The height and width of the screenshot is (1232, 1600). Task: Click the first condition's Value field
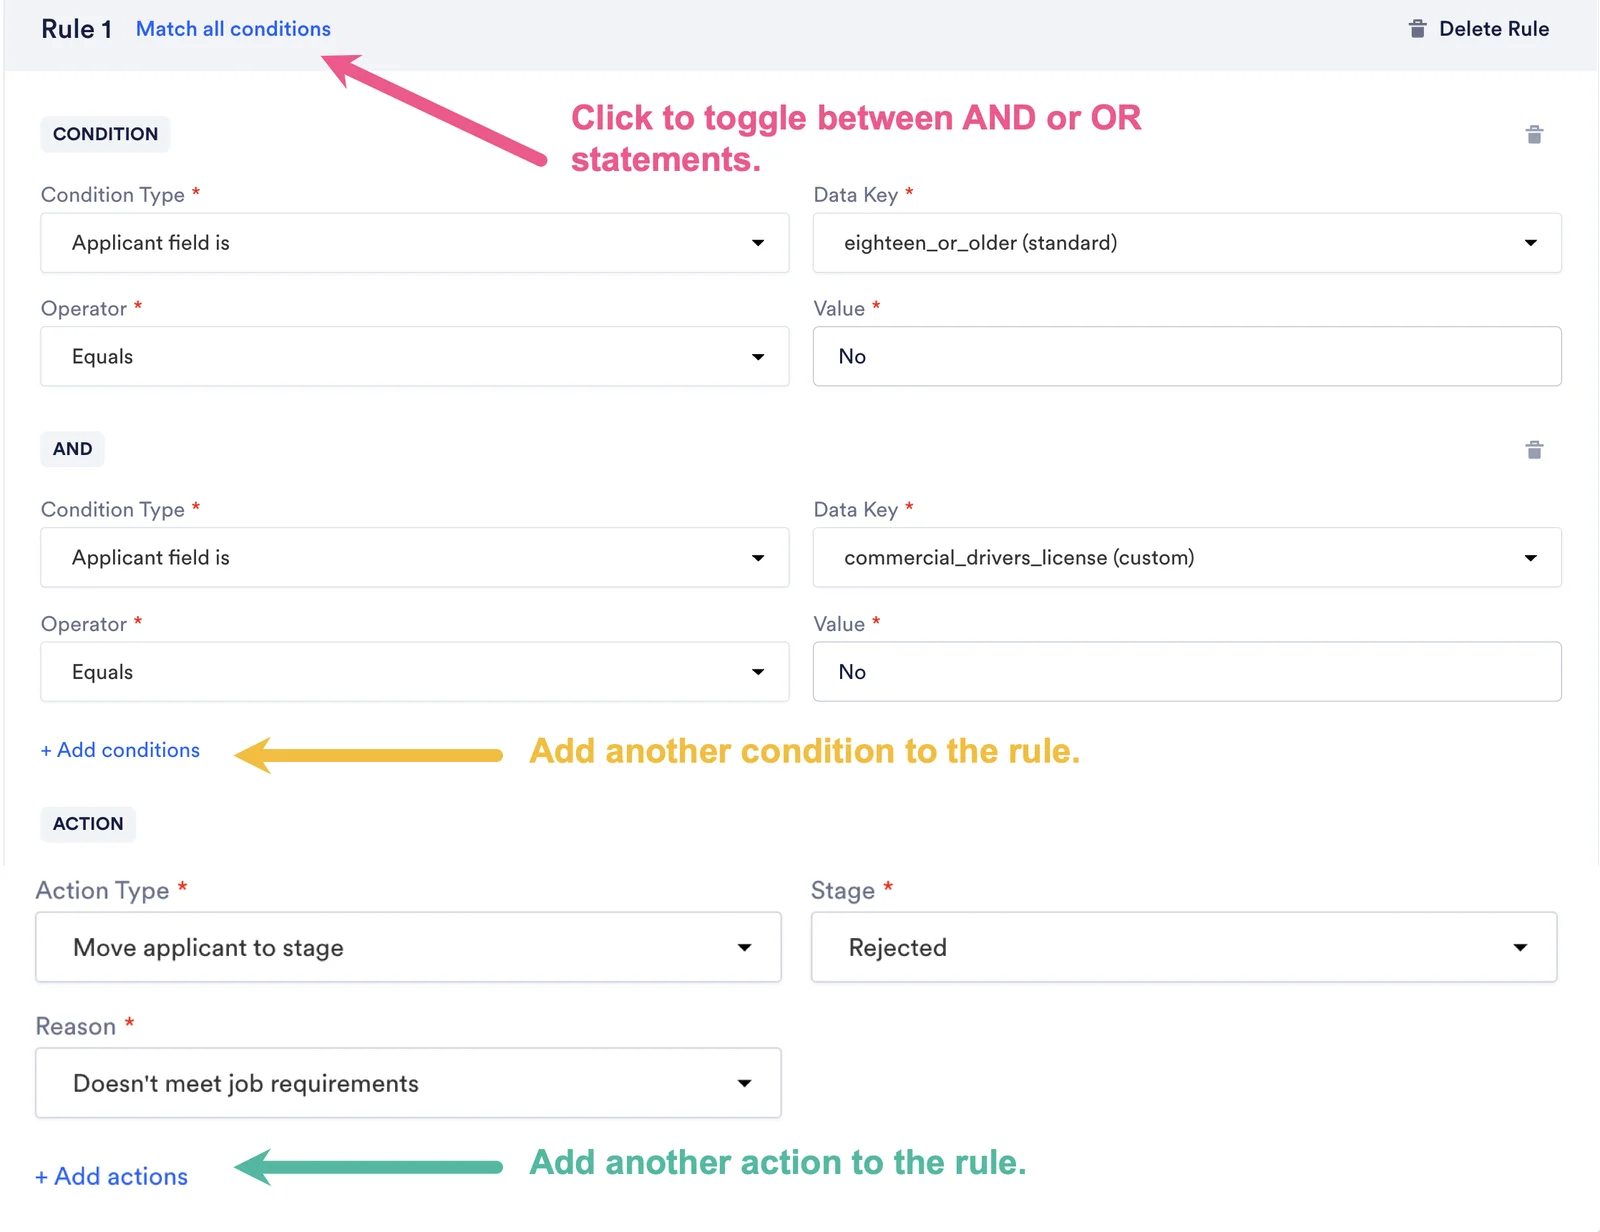pos(1187,357)
